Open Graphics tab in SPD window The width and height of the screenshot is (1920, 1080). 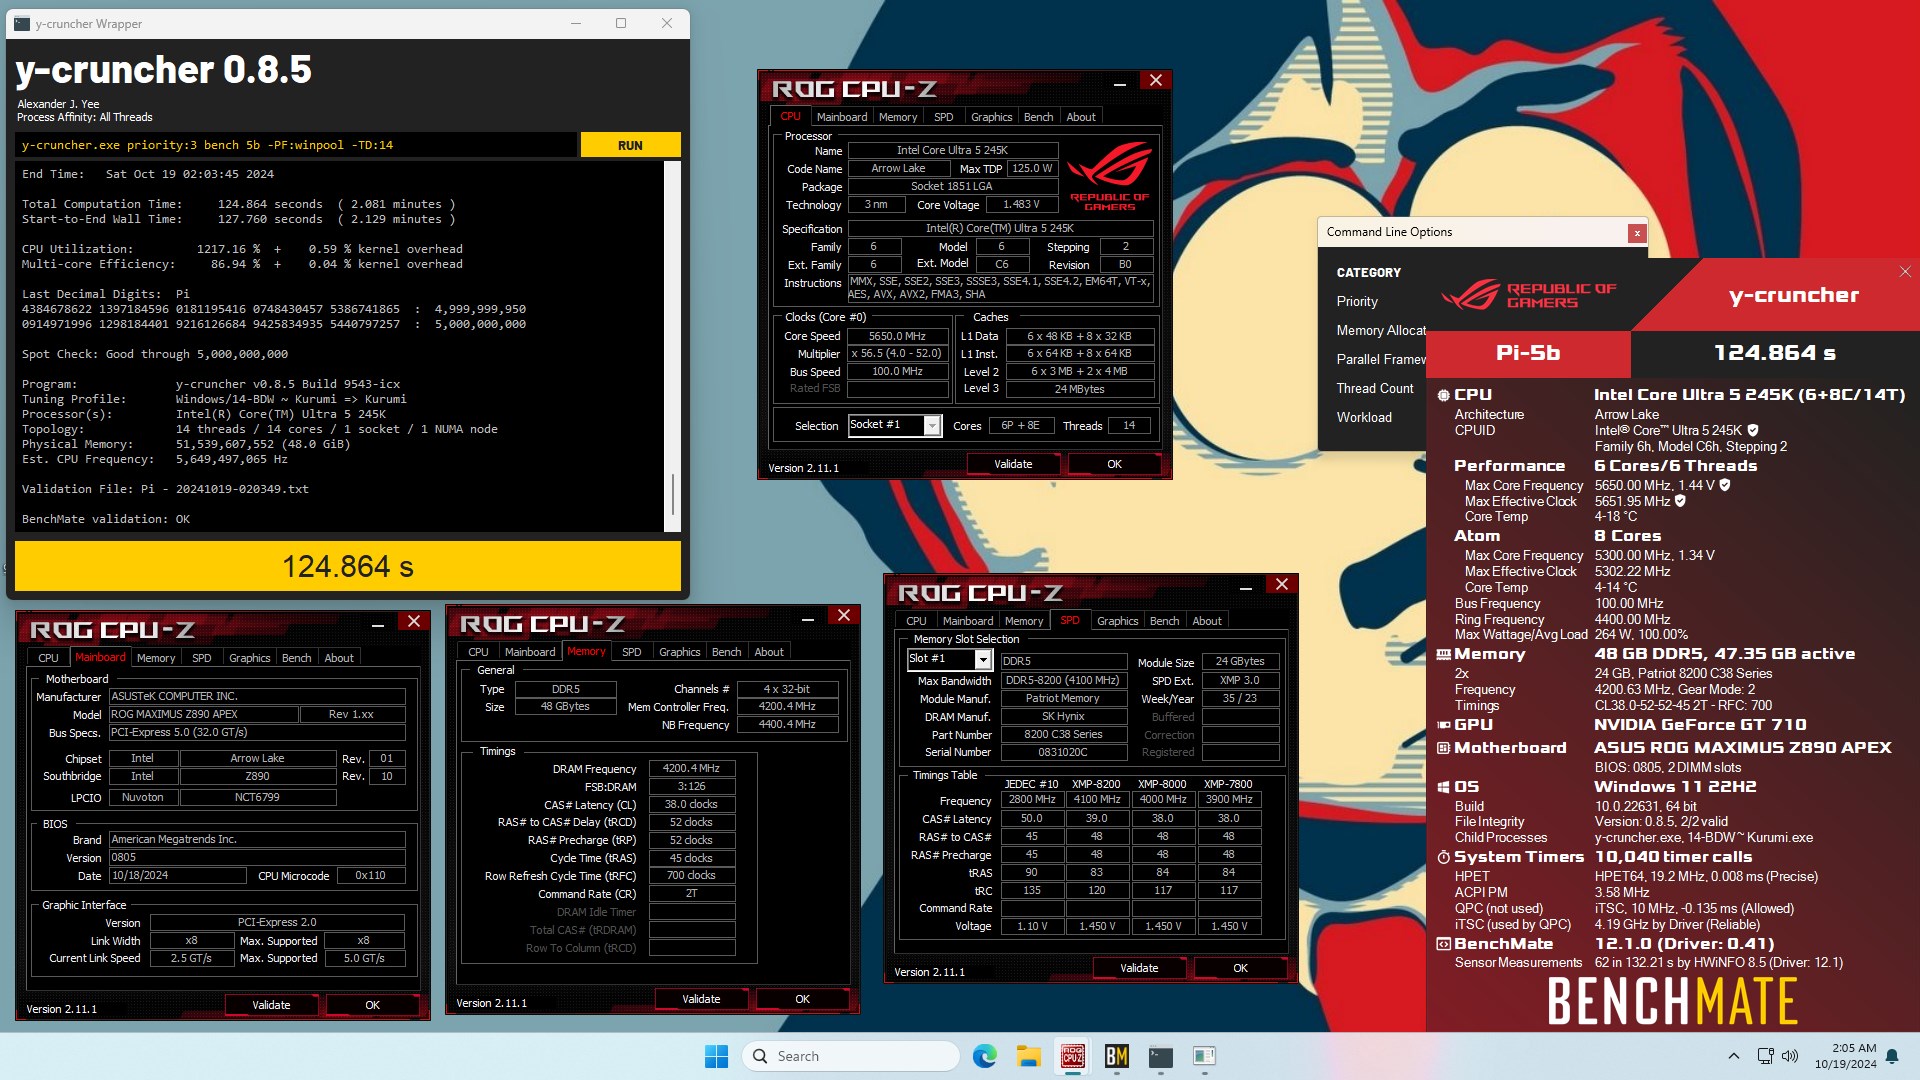coord(1117,621)
